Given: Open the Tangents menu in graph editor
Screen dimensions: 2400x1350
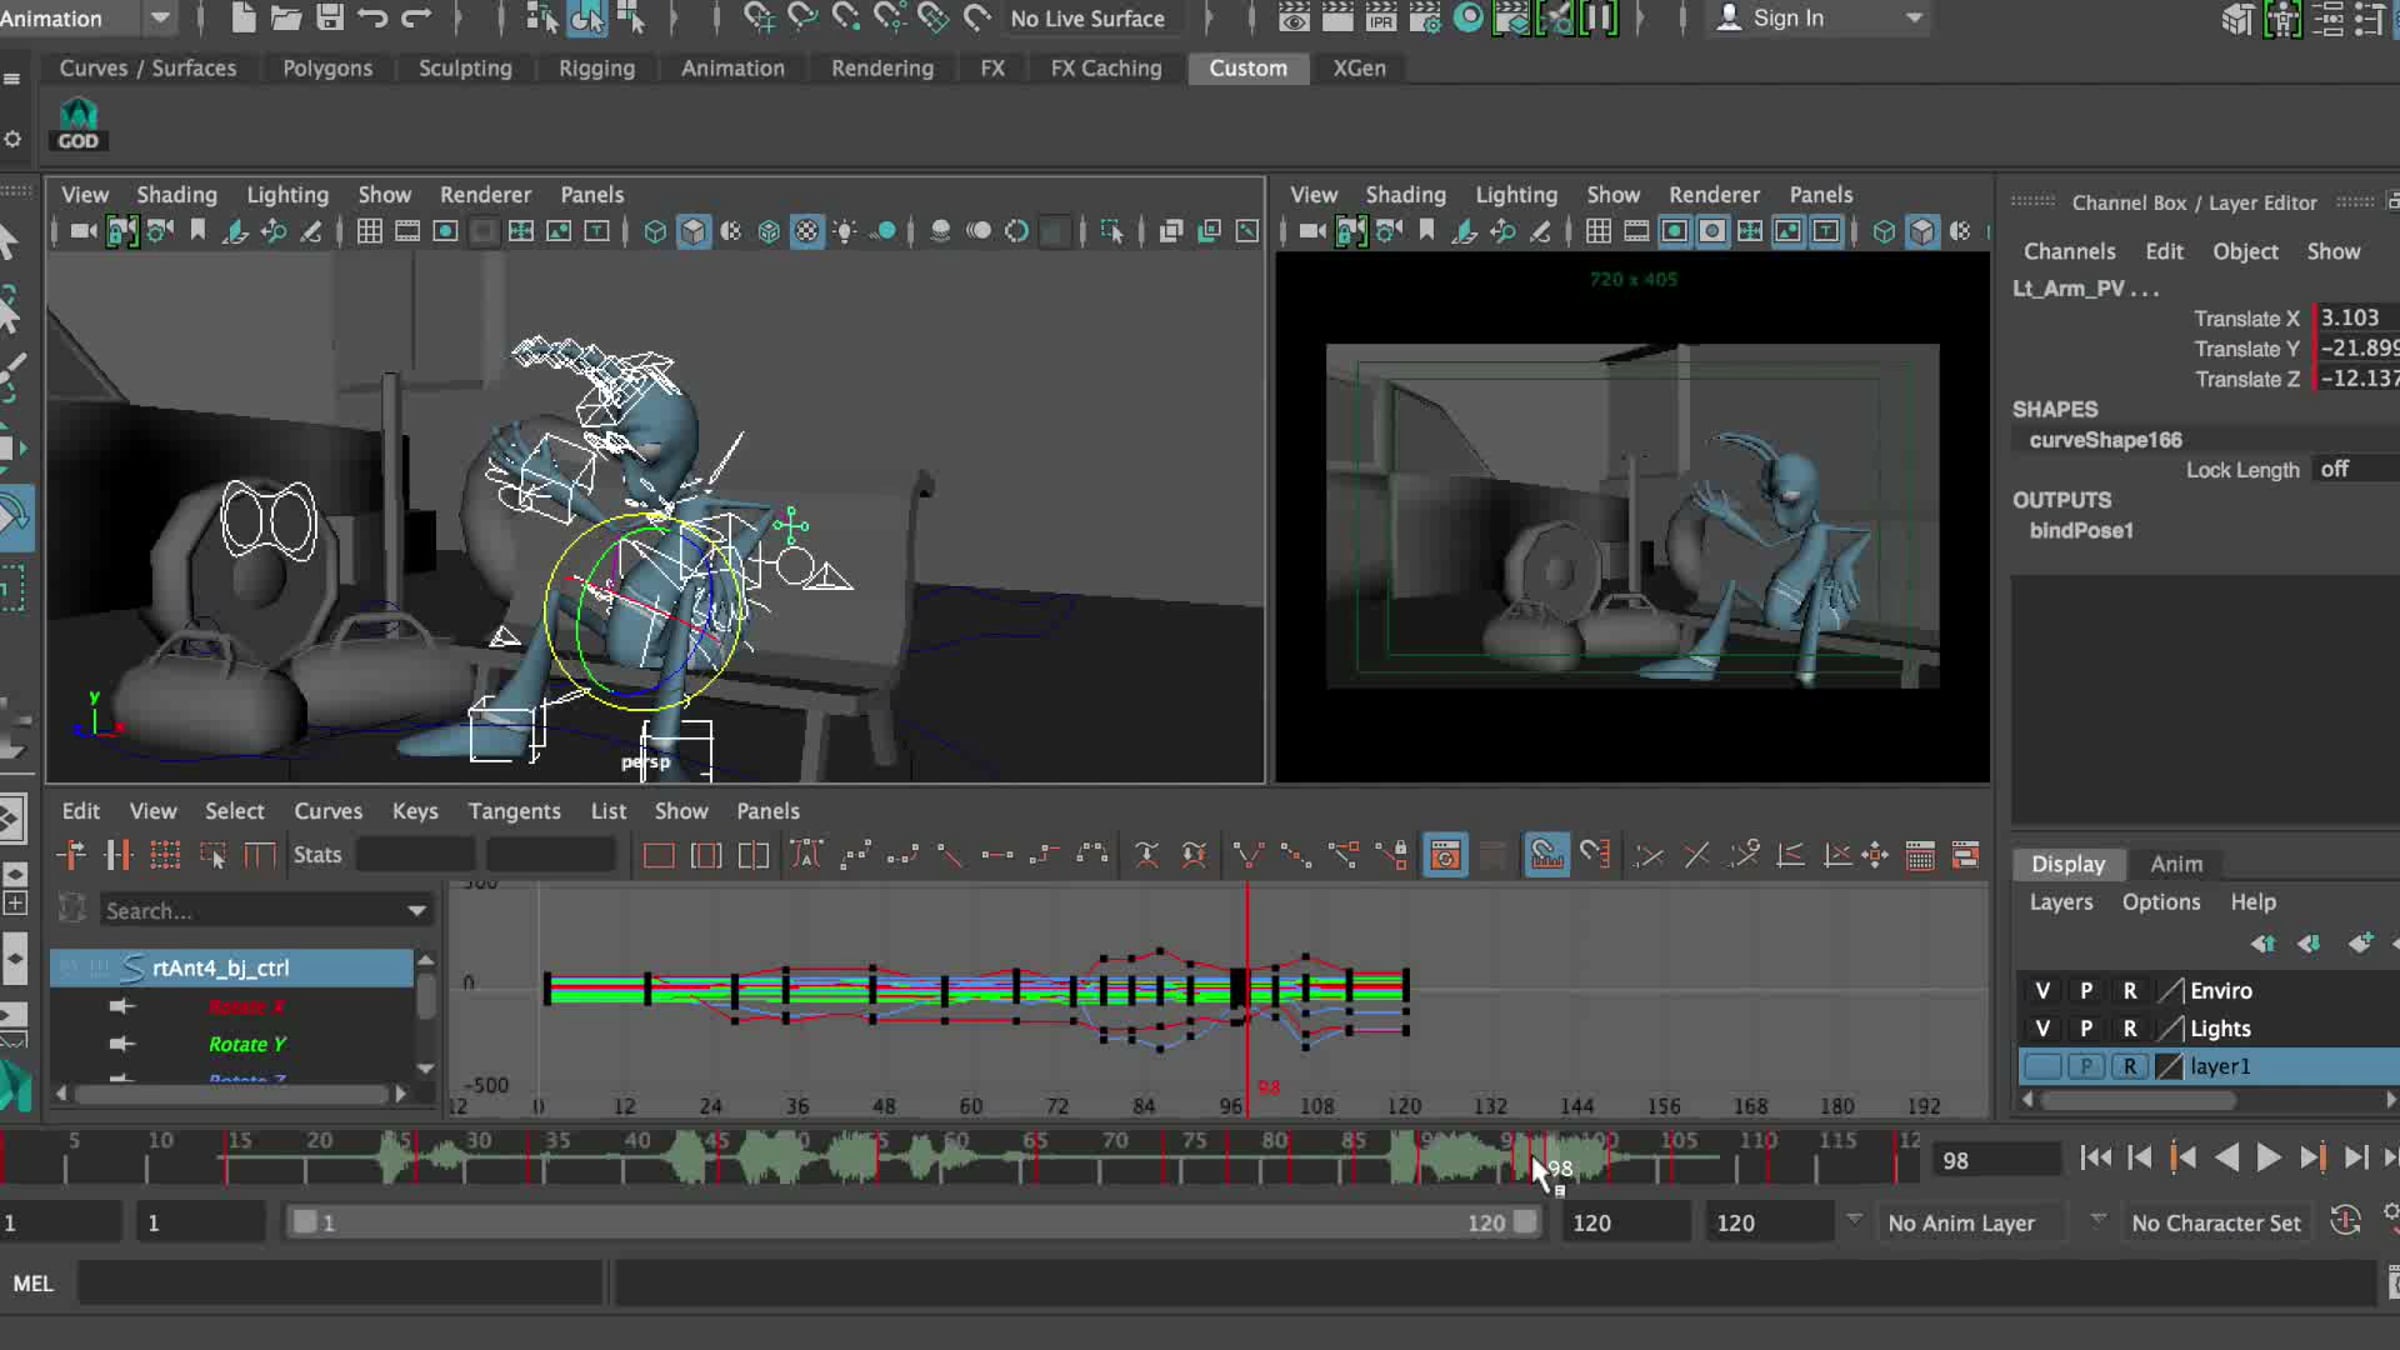Looking at the screenshot, I should click(514, 810).
